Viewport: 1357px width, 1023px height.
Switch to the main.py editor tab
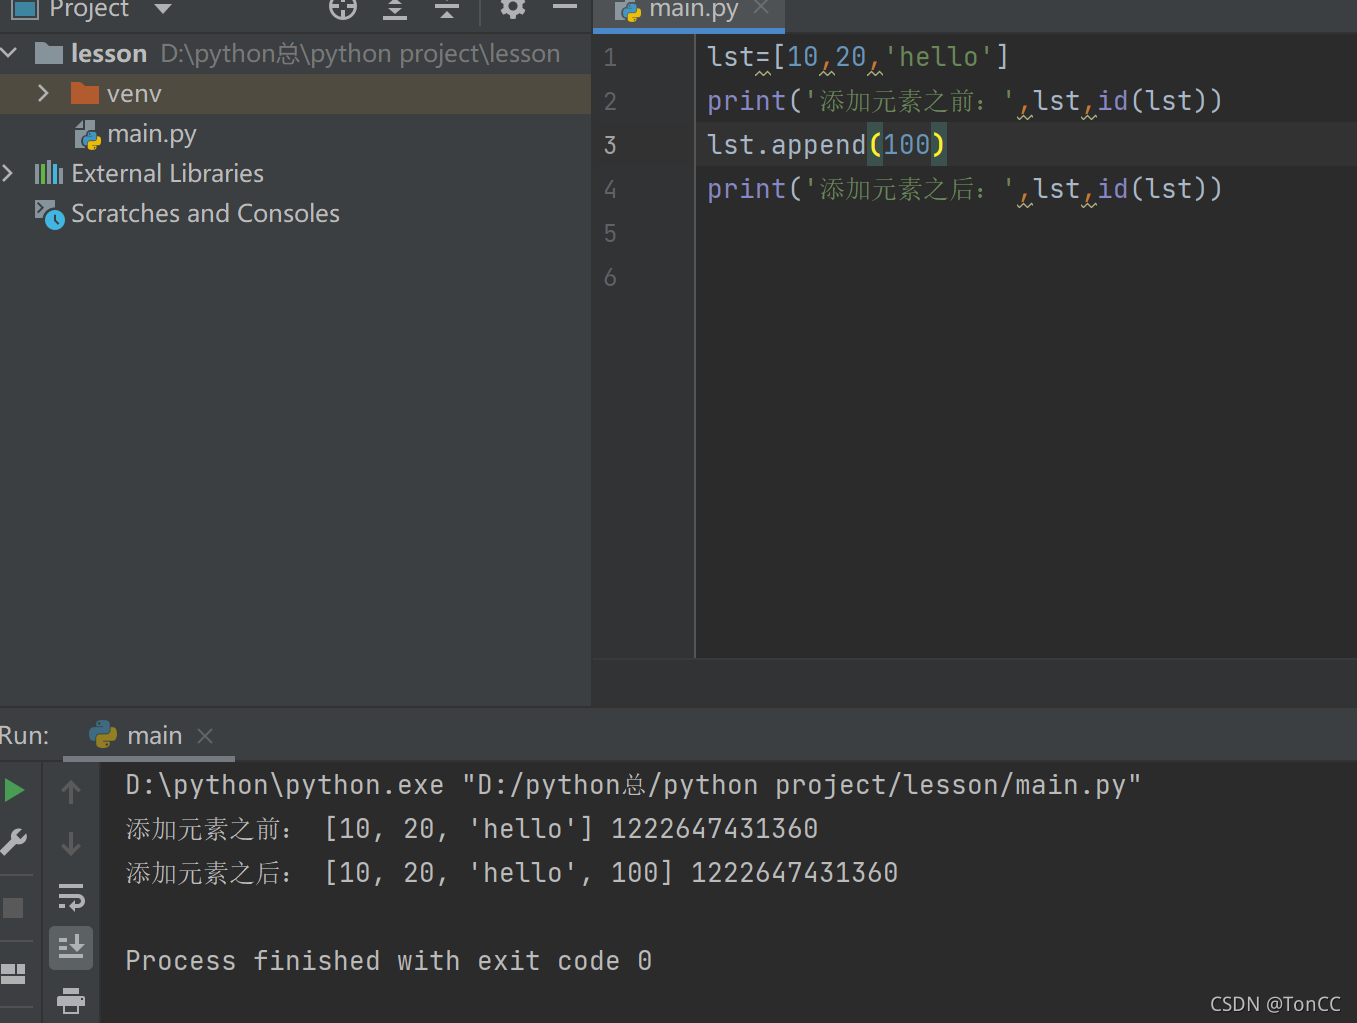(693, 10)
